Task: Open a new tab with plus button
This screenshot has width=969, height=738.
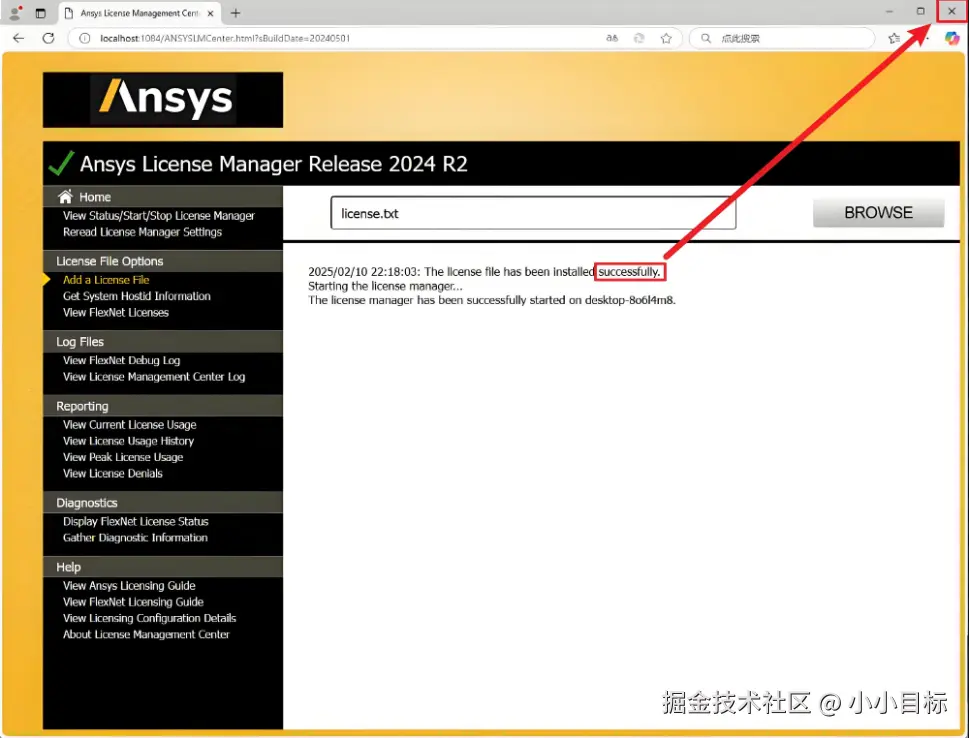Action: pos(235,13)
